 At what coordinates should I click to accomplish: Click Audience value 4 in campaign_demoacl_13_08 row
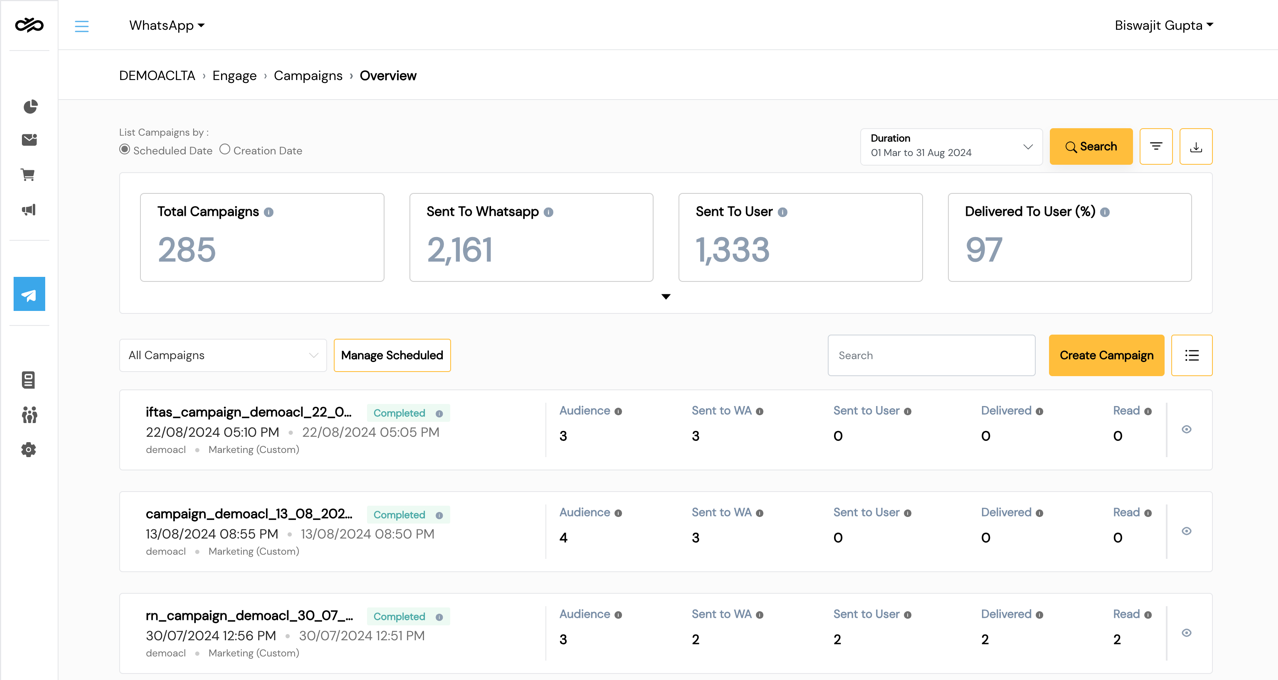564,538
